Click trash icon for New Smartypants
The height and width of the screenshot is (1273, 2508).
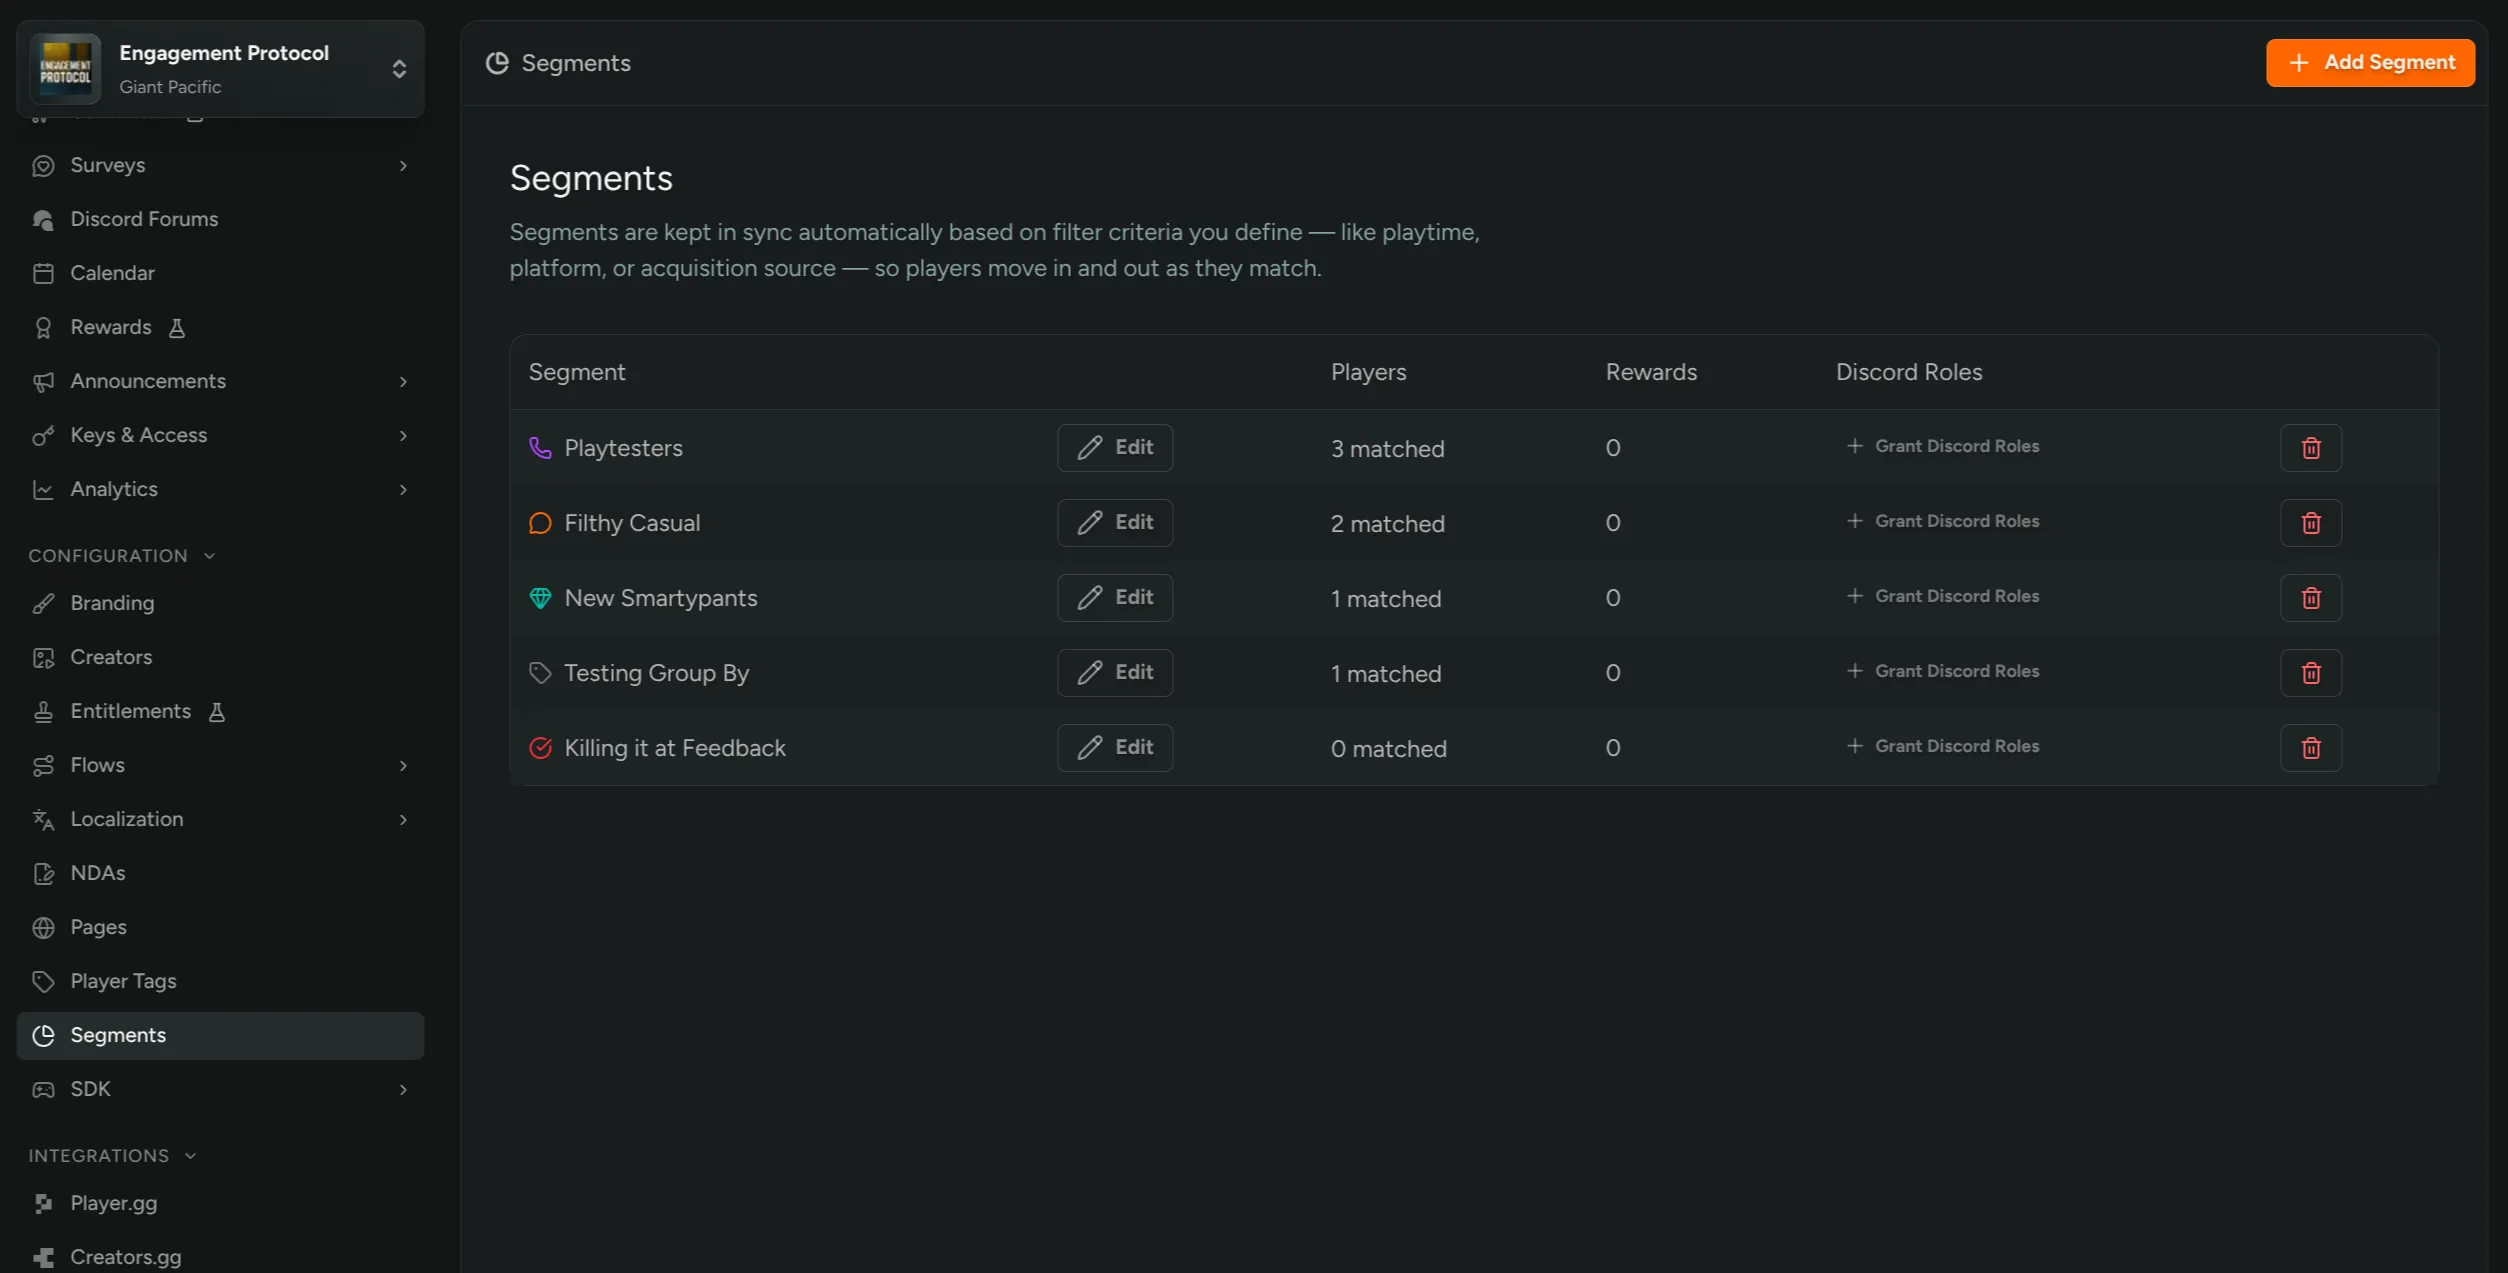(x=2310, y=598)
